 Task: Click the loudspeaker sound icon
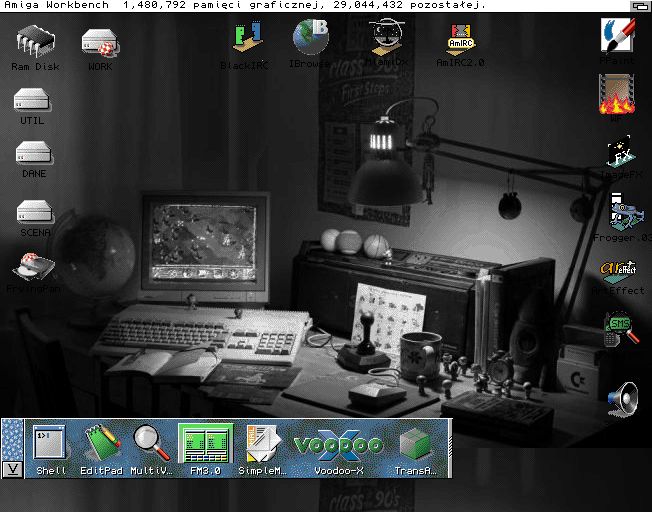[622, 399]
